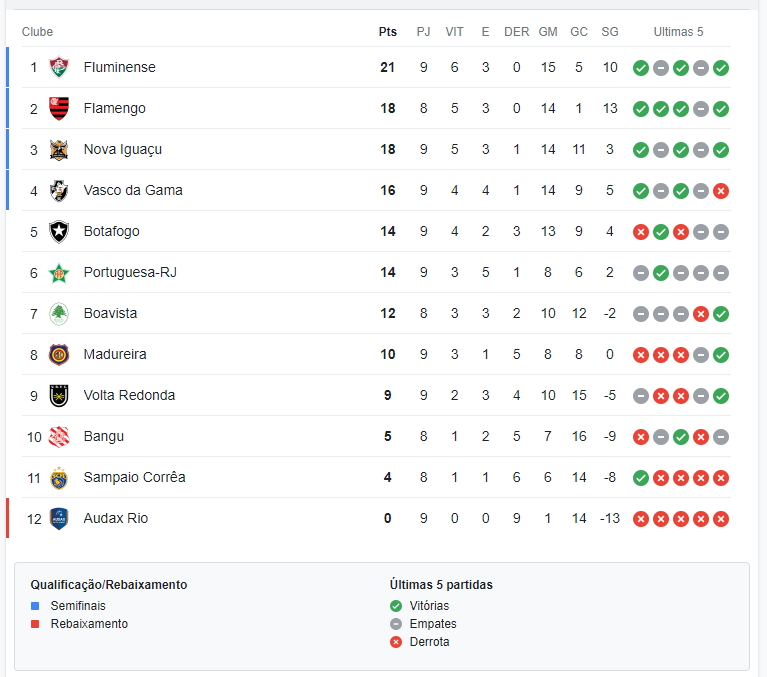
Task: Click the Flamengo club crest
Action: [x=59, y=109]
